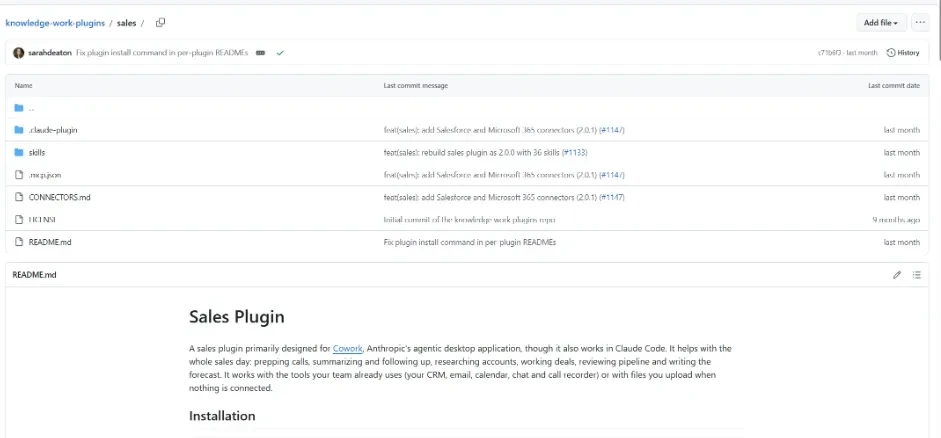Click the 'sales' breadcrumb text
Viewport: 941px width, 438px height.
pyautogui.click(x=127, y=23)
